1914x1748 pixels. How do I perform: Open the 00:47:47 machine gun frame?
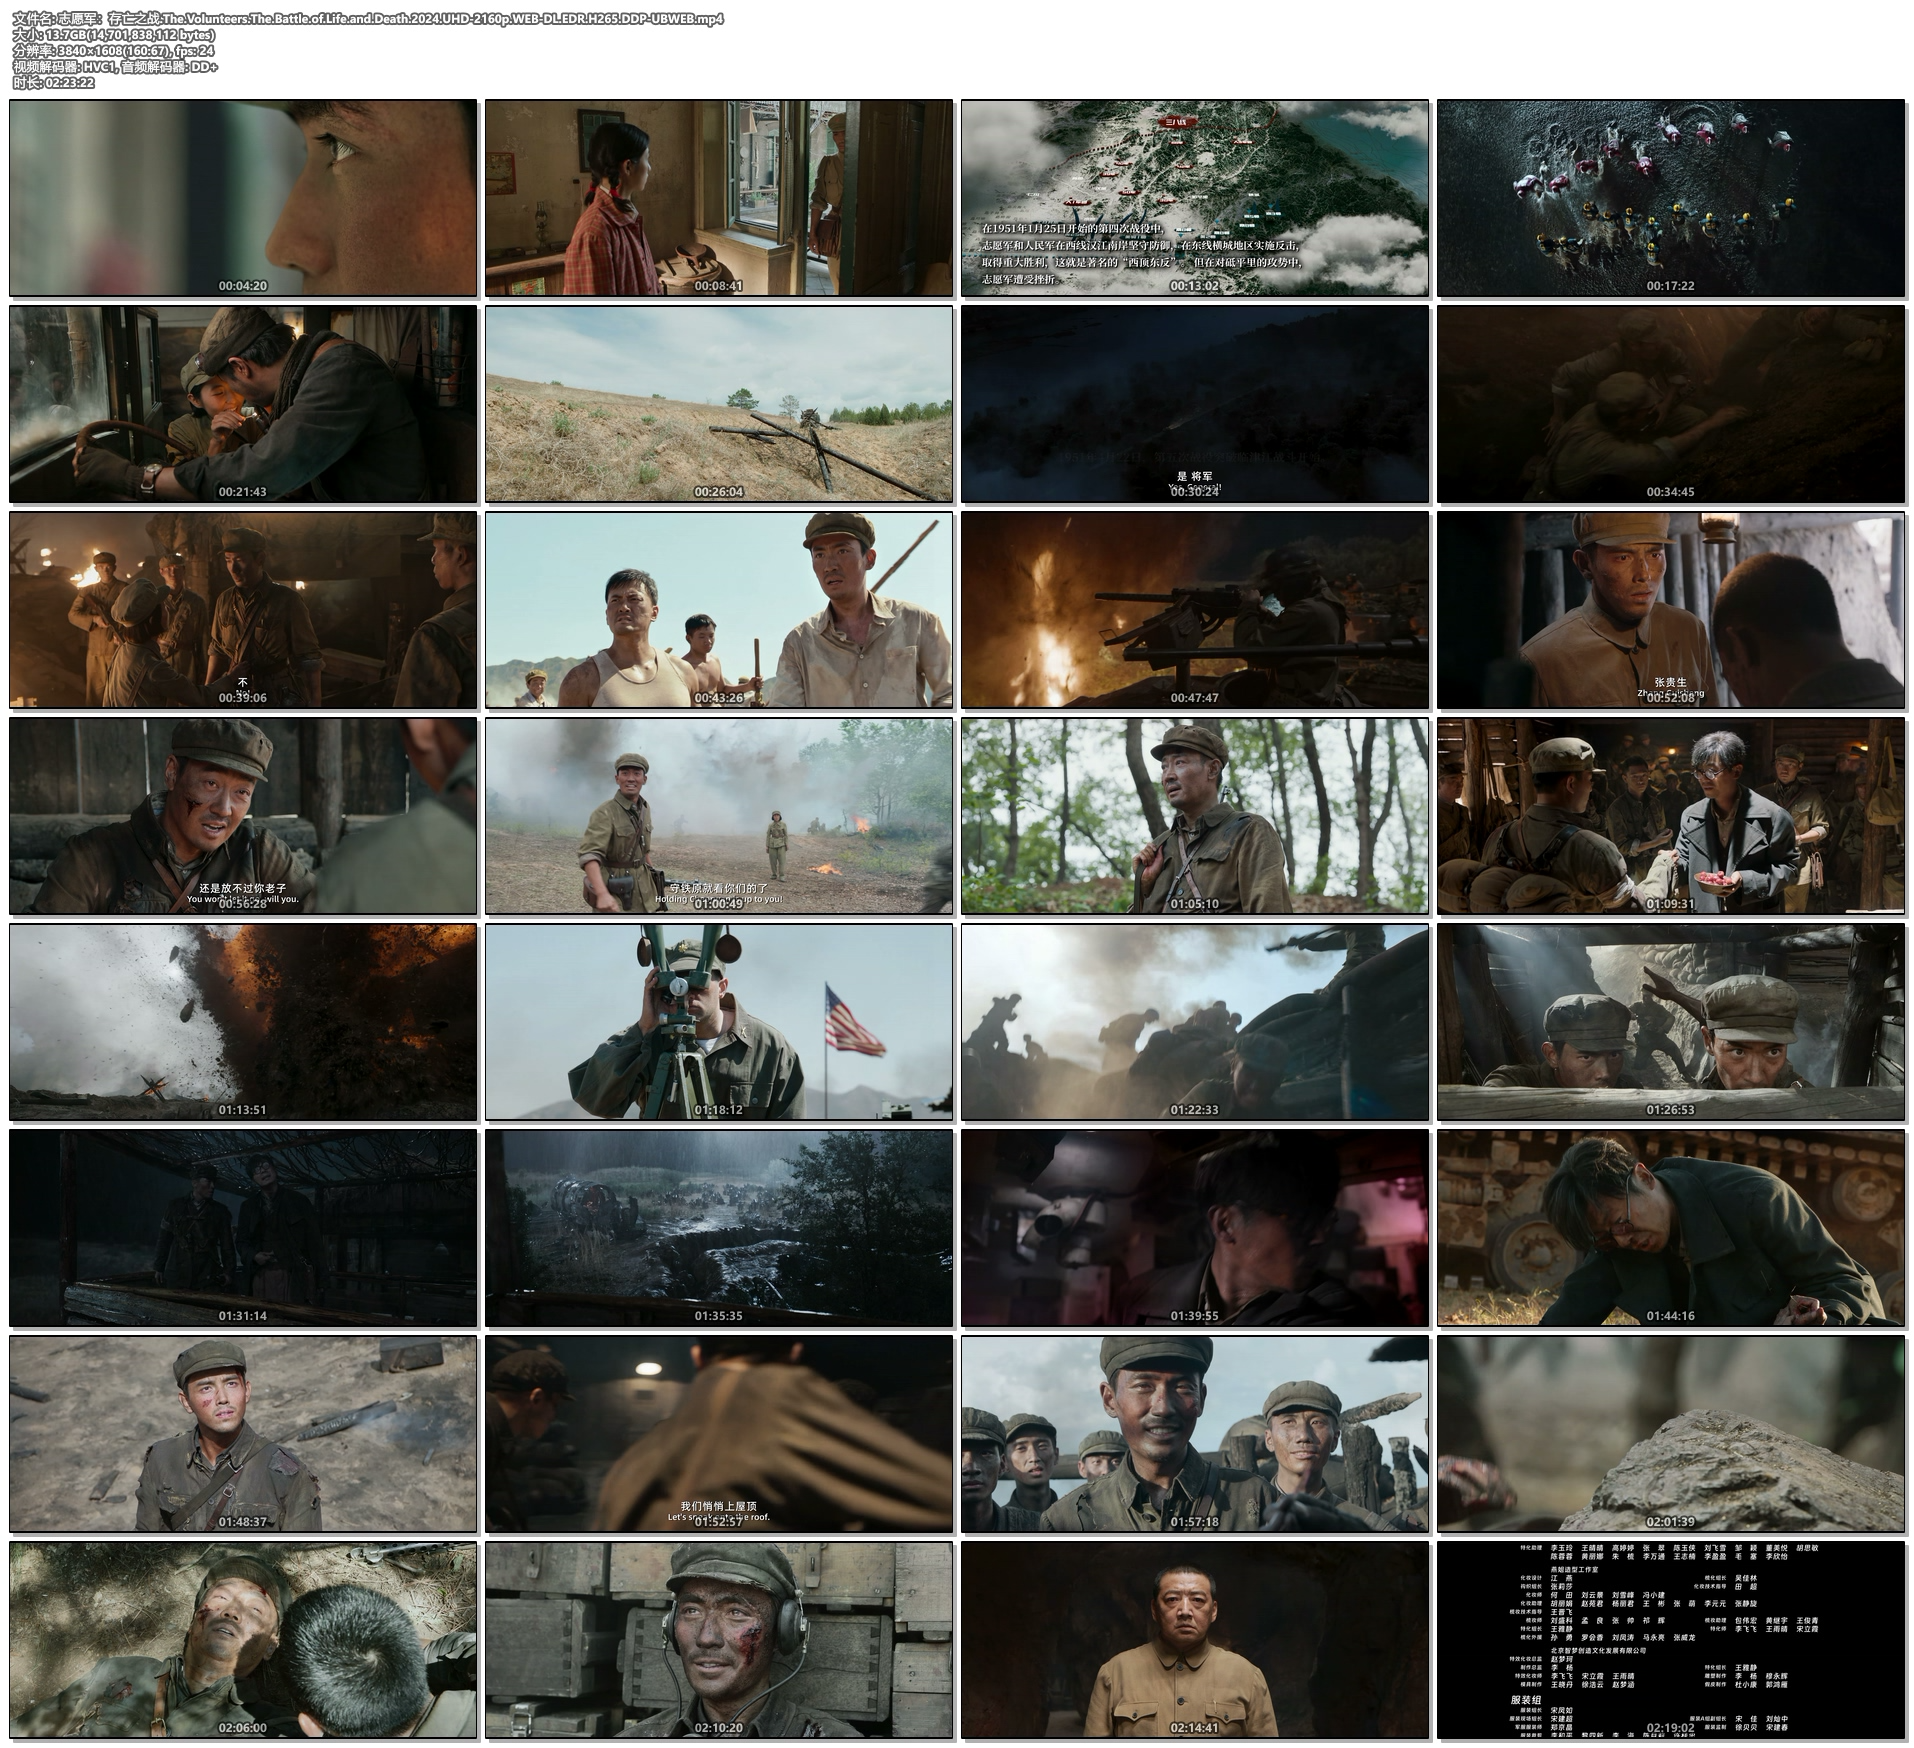tap(1195, 610)
